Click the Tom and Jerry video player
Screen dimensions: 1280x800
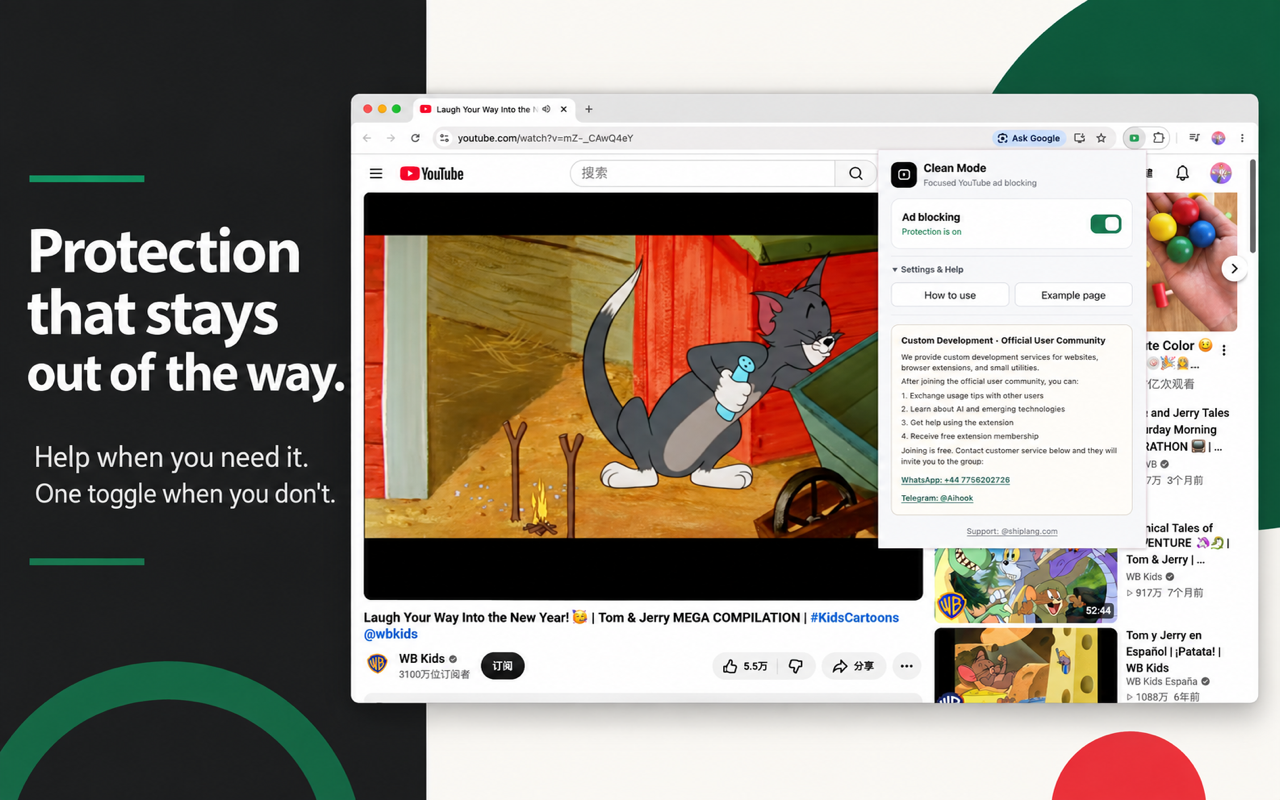point(643,396)
